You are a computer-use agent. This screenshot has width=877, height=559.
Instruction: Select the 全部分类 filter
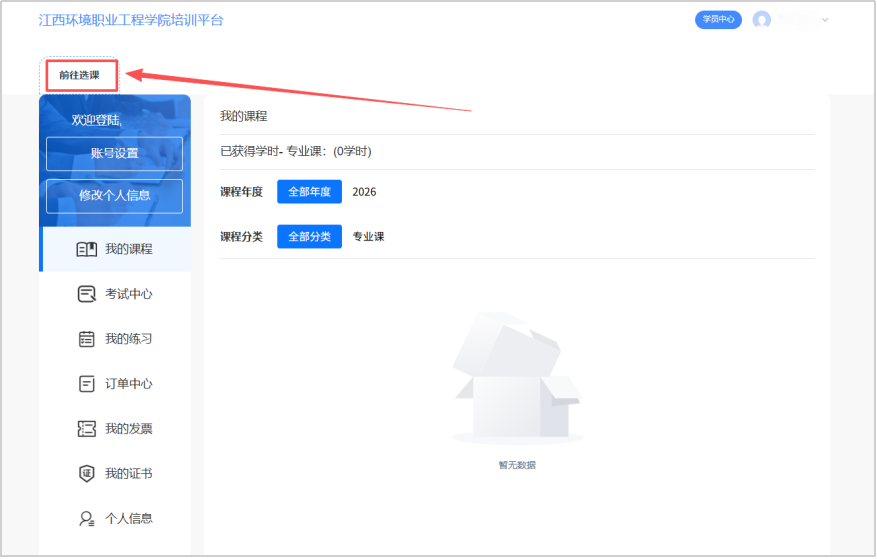point(309,237)
